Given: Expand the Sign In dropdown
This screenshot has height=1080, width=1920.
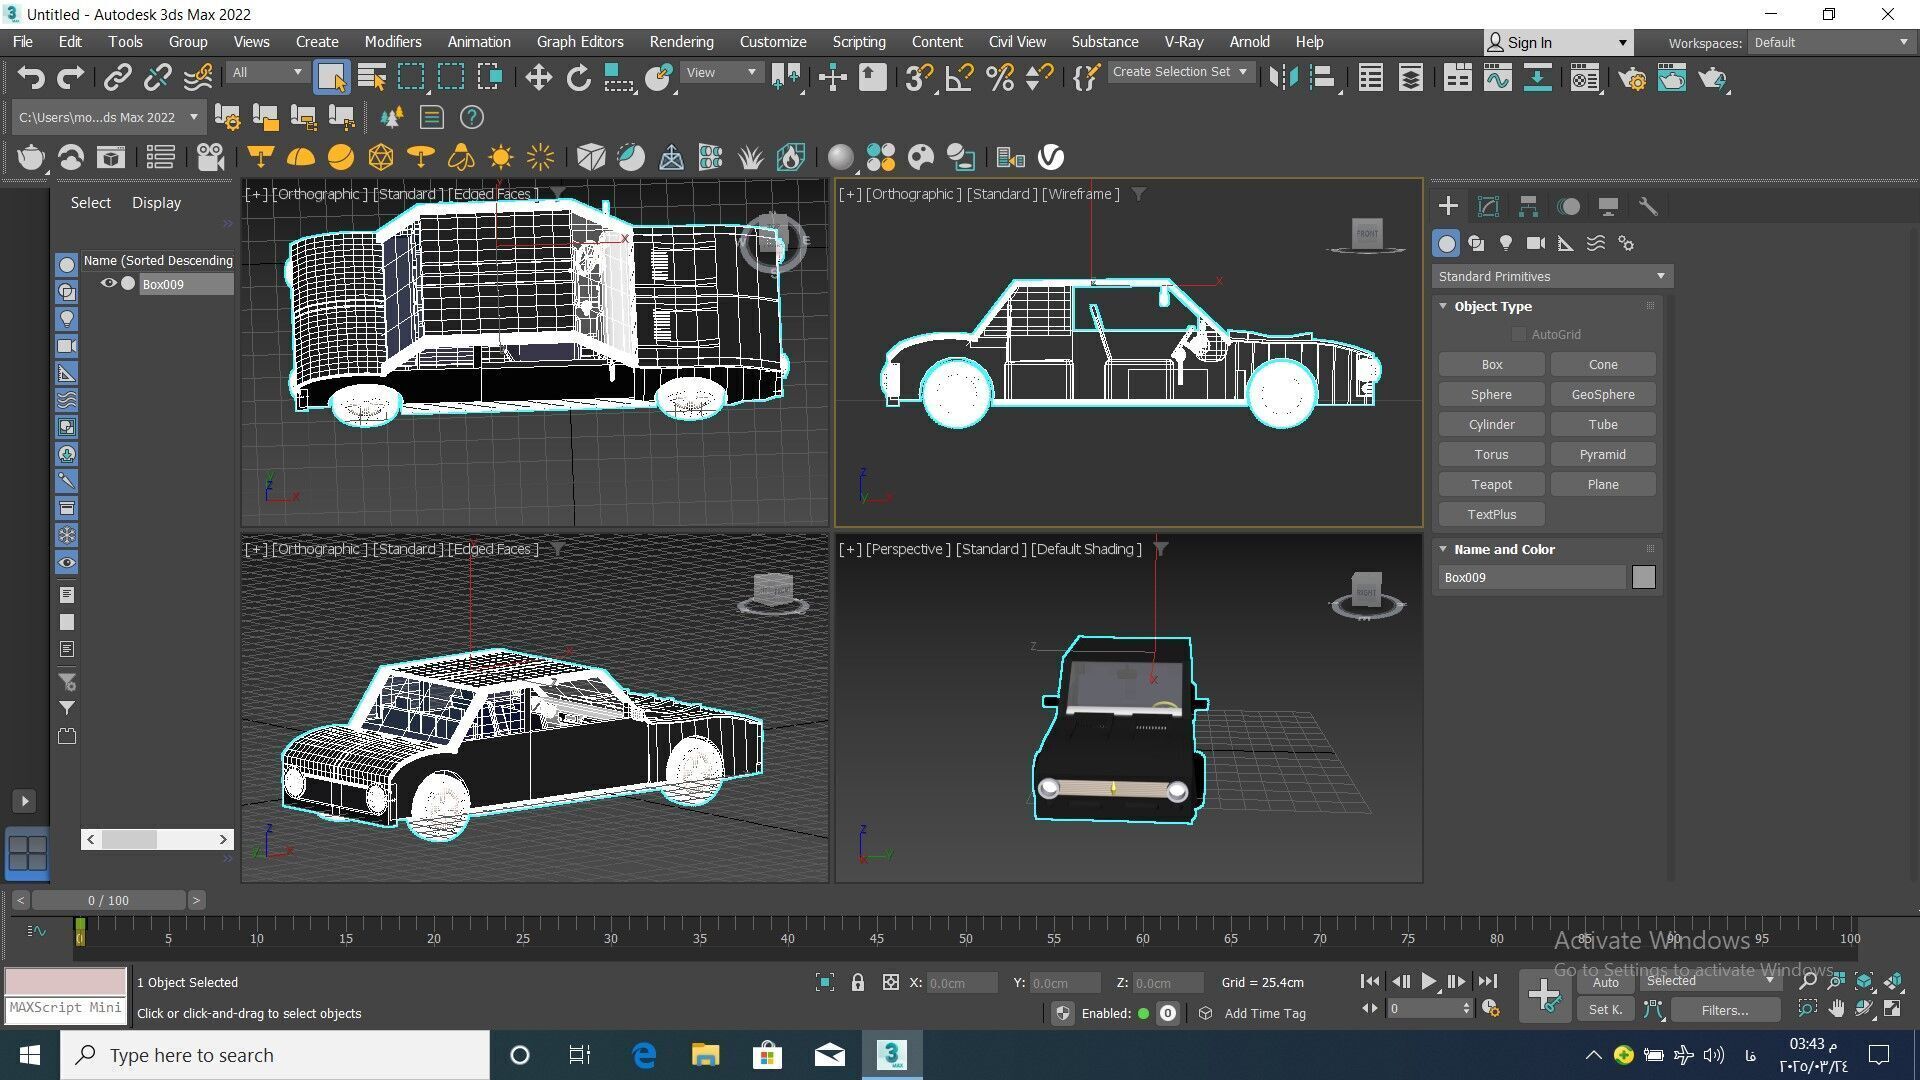Looking at the screenshot, I should point(1622,42).
